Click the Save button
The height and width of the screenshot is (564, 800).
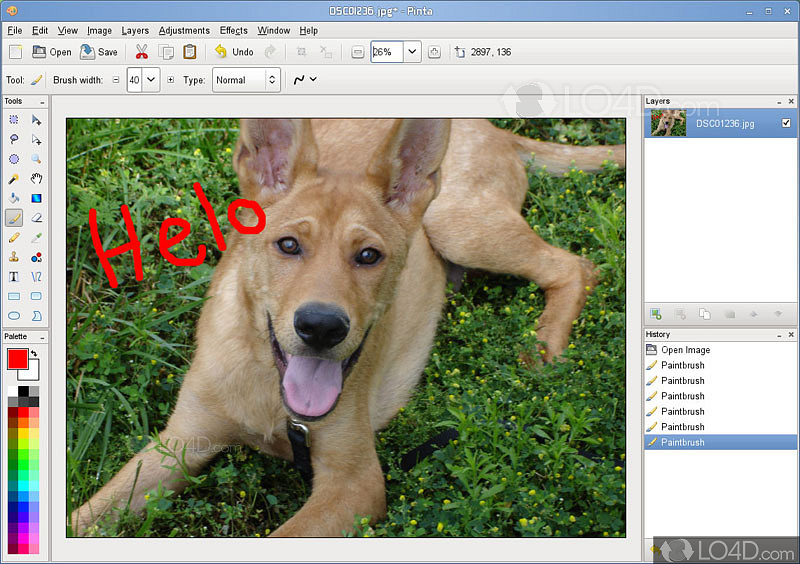point(99,52)
